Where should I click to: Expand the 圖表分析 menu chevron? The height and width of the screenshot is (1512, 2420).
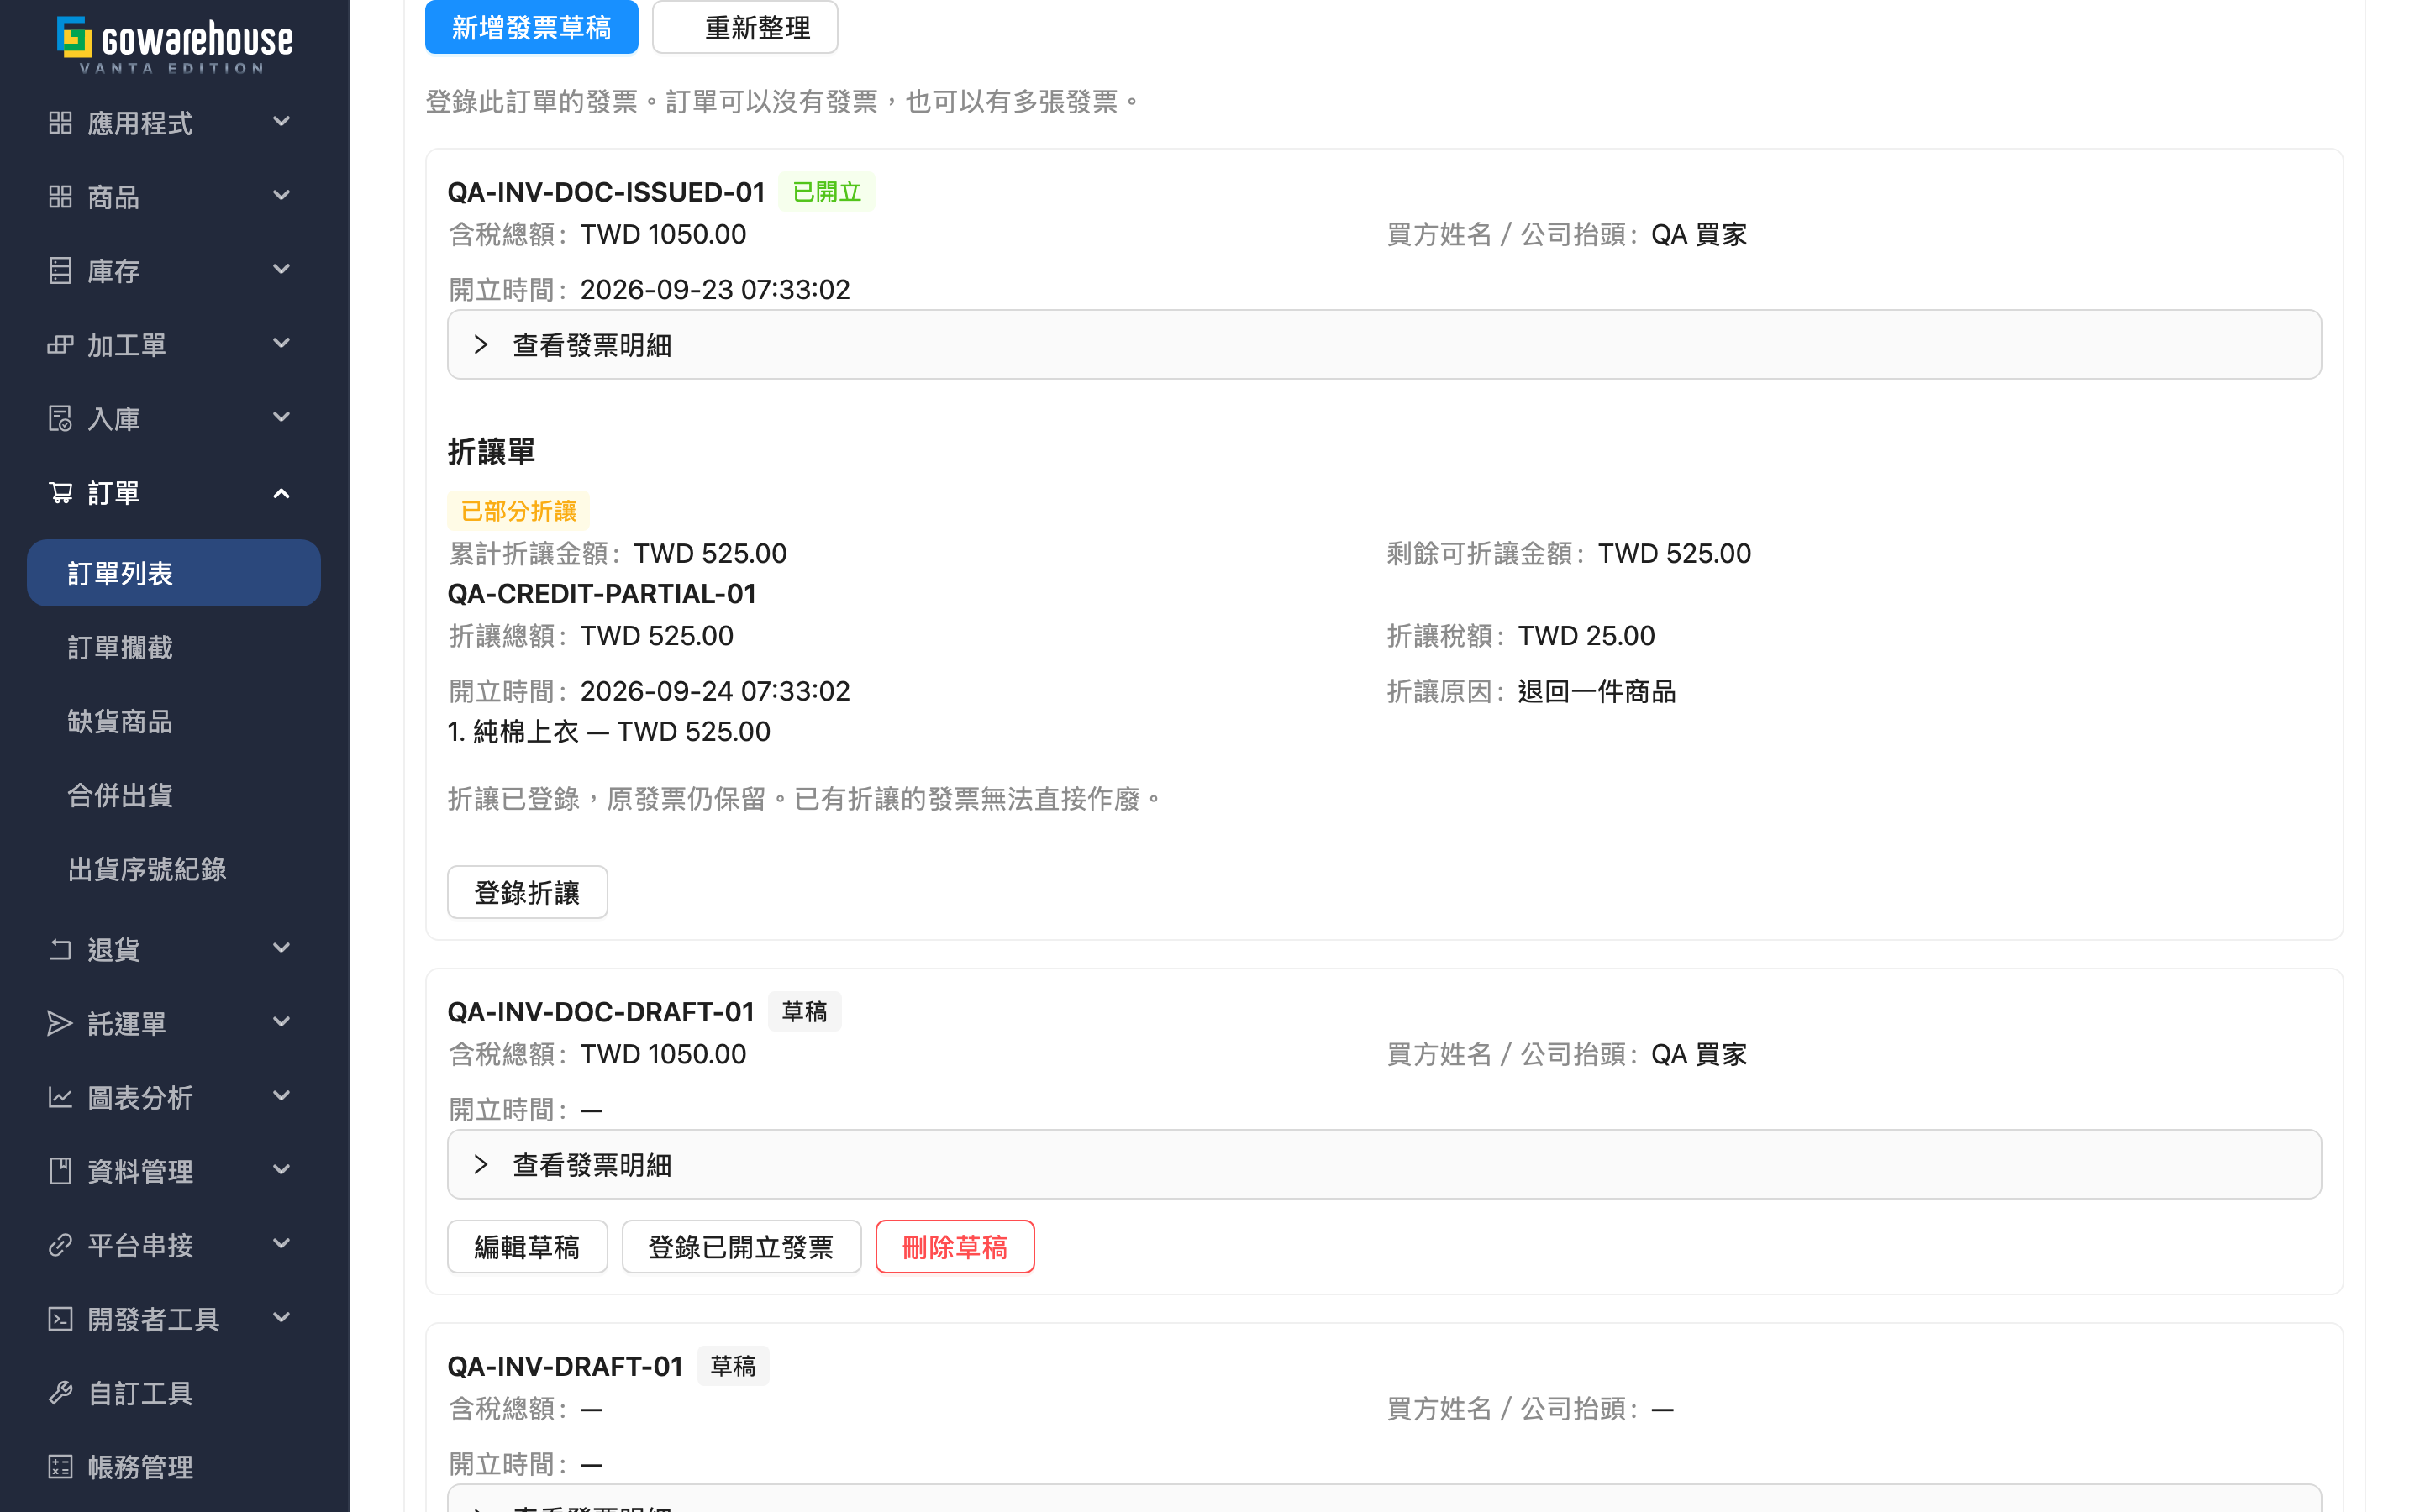pyautogui.click(x=282, y=1096)
